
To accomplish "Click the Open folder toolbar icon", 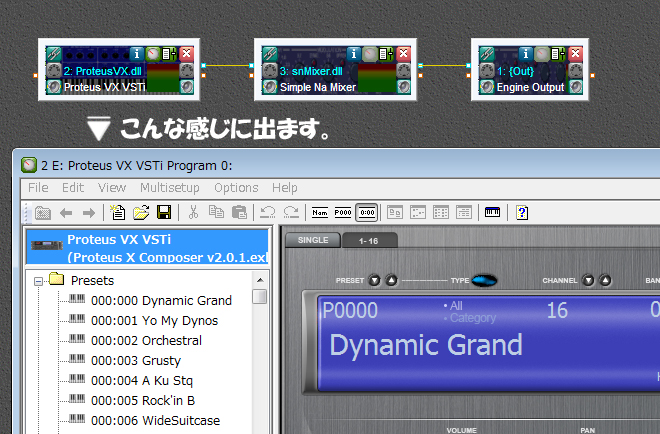I will pos(141,213).
